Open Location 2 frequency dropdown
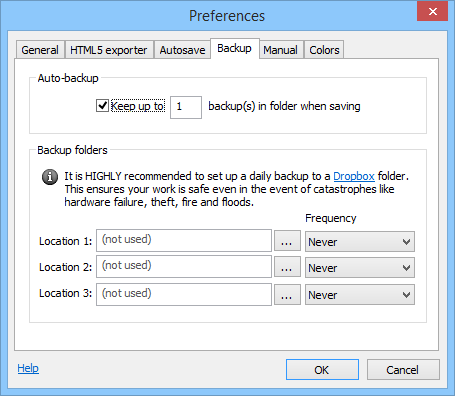 (360, 267)
